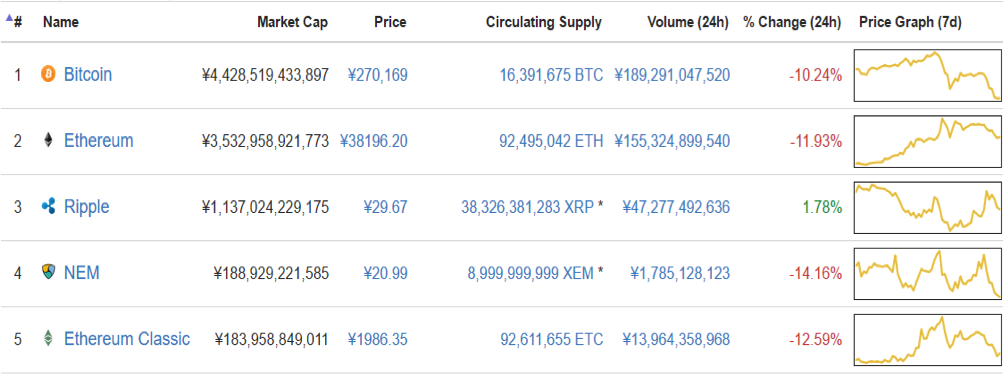Screen dimensions: 1004x376
Task: Click the blue Ripple logo icon
Action: pos(48,207)
